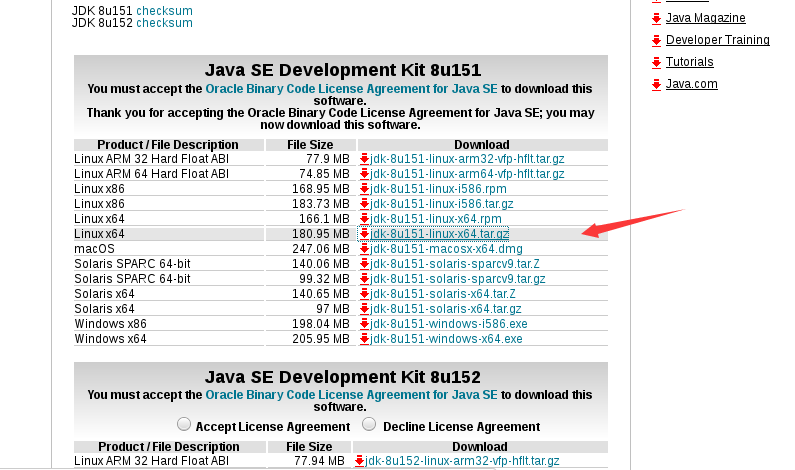The height and width of the screenshot is (470, 795).
Task: Download jdk-8u151-windows-x64.exe installer
Action: coord(446,339)
